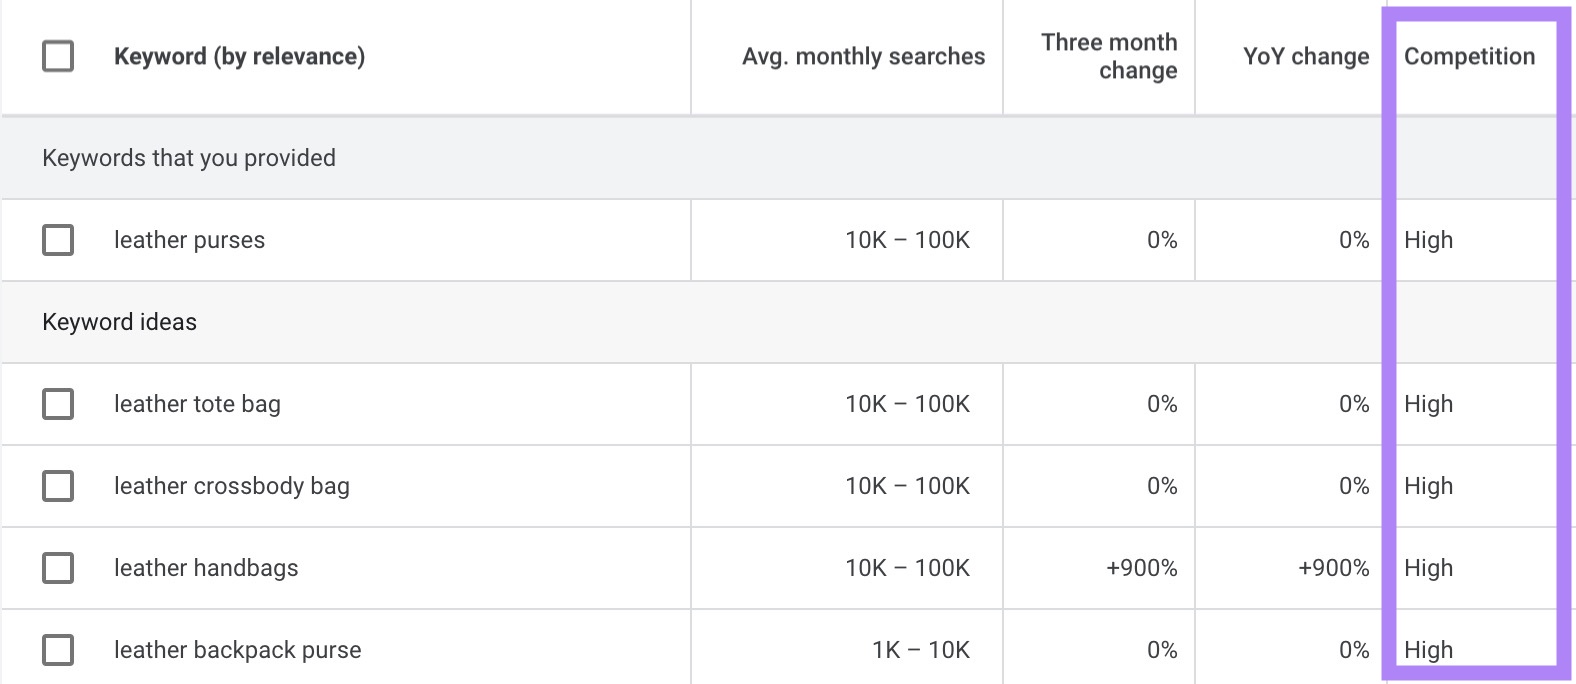Select the leather tote bag checkbox
Image resolution: width=1576 pixels, height=684 pixels.
pos(57,404)
